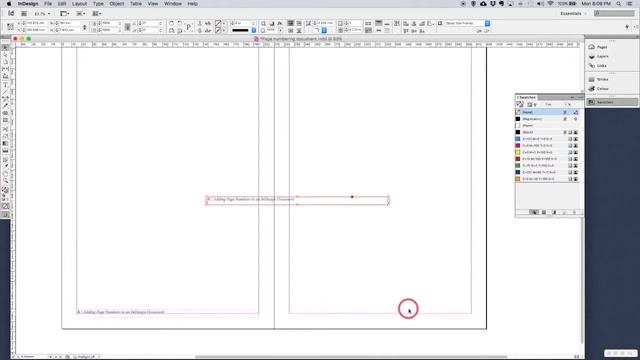Select the magenta swatch row

click(x=547, y=146)
